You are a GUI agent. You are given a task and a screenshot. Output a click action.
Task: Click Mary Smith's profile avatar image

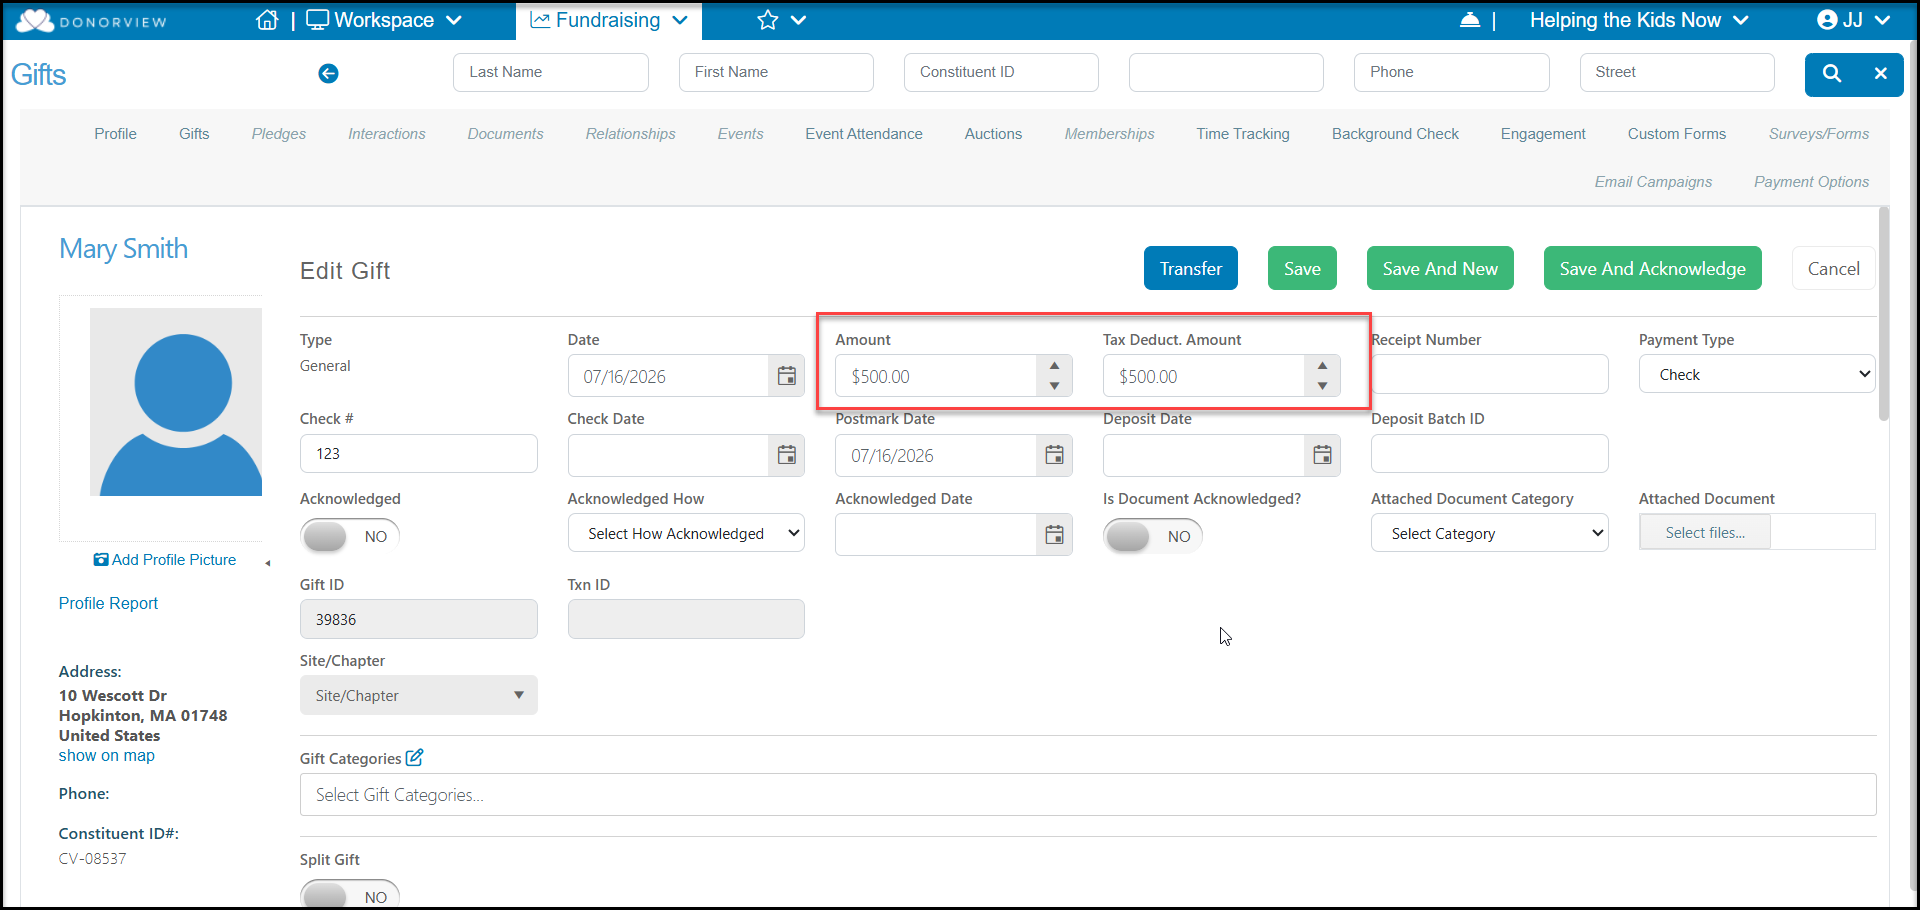pos(176,402)
